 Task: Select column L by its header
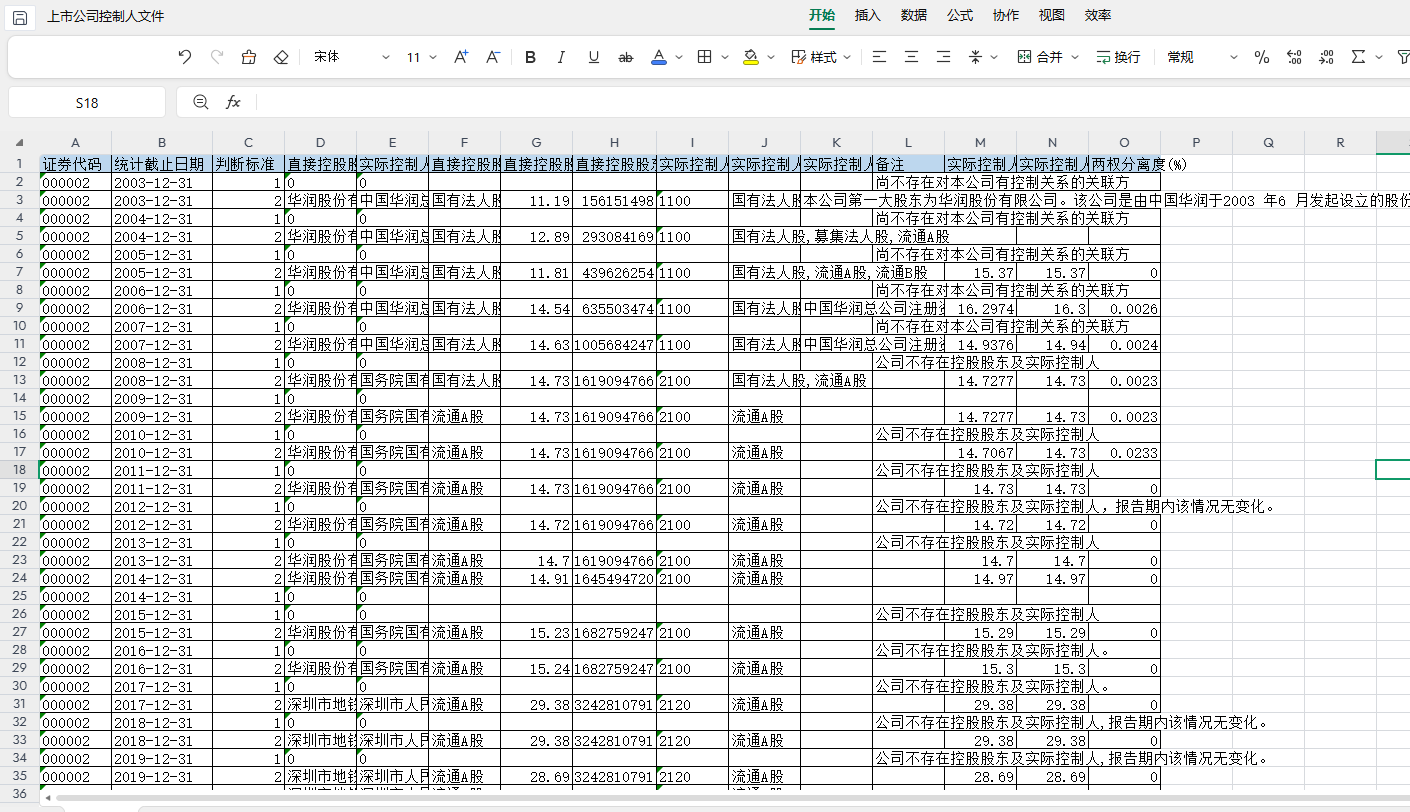909,142
